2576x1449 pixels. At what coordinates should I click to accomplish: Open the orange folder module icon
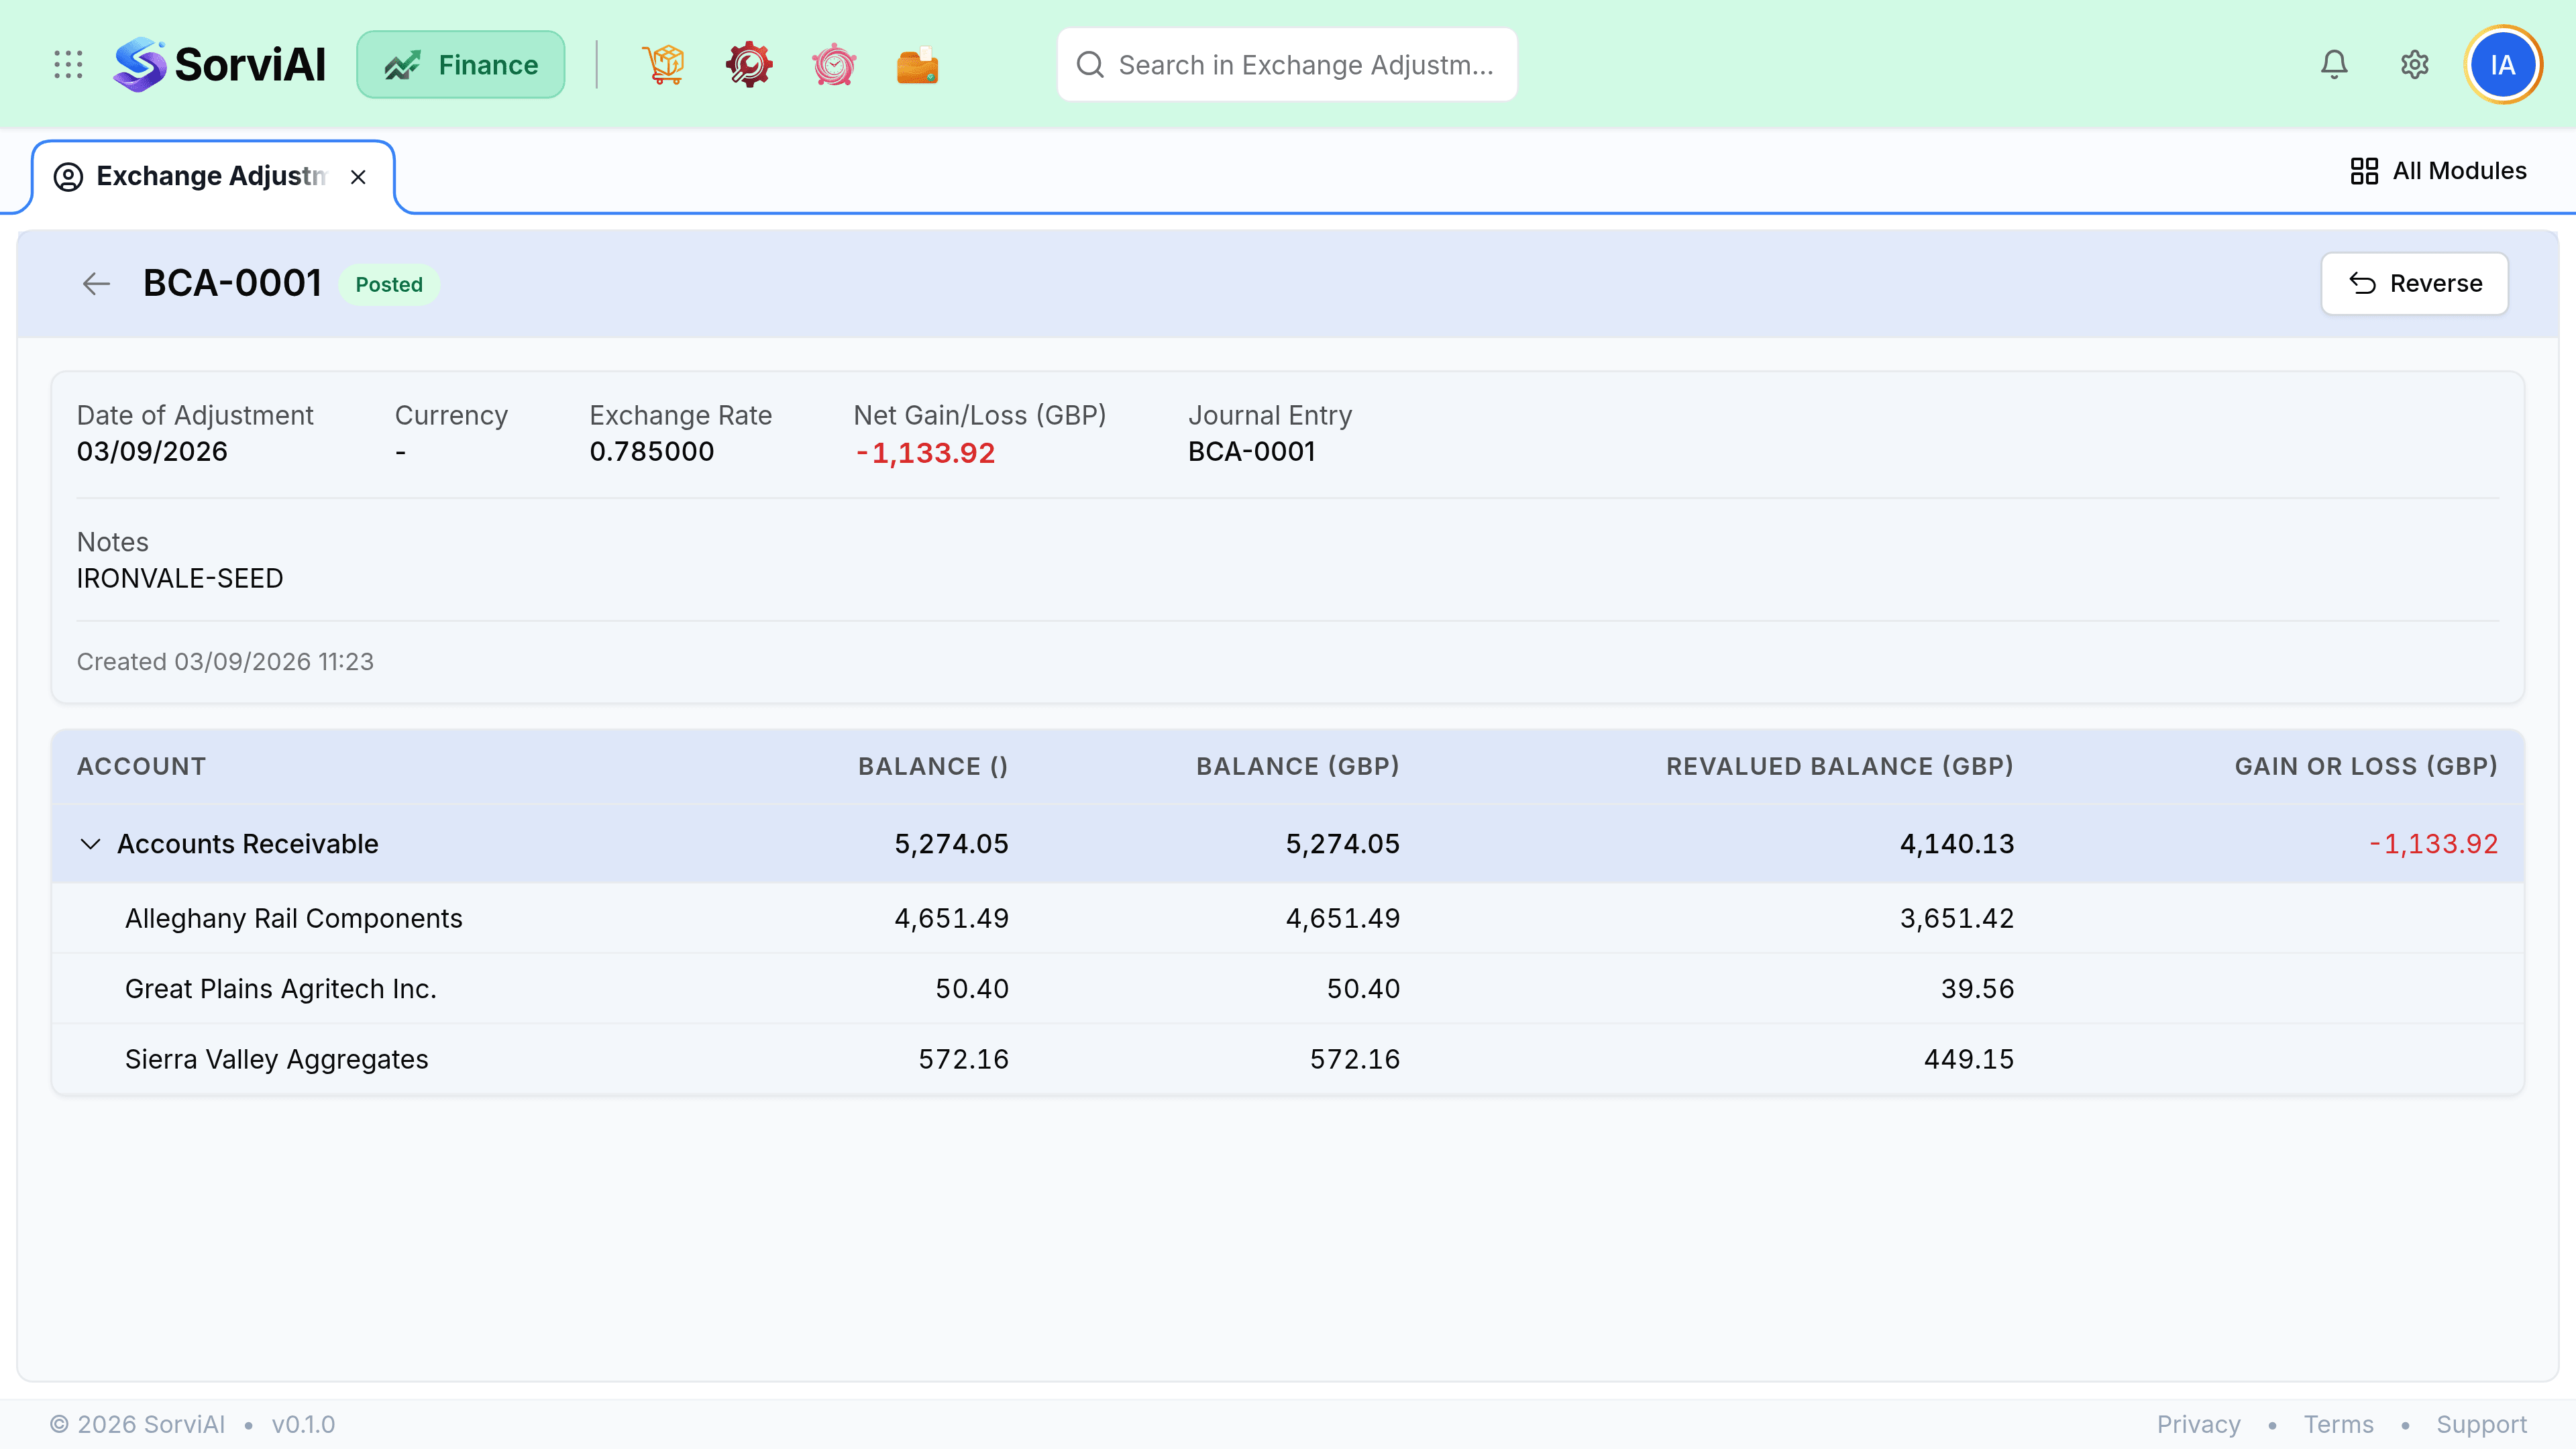tap(917, 65)
